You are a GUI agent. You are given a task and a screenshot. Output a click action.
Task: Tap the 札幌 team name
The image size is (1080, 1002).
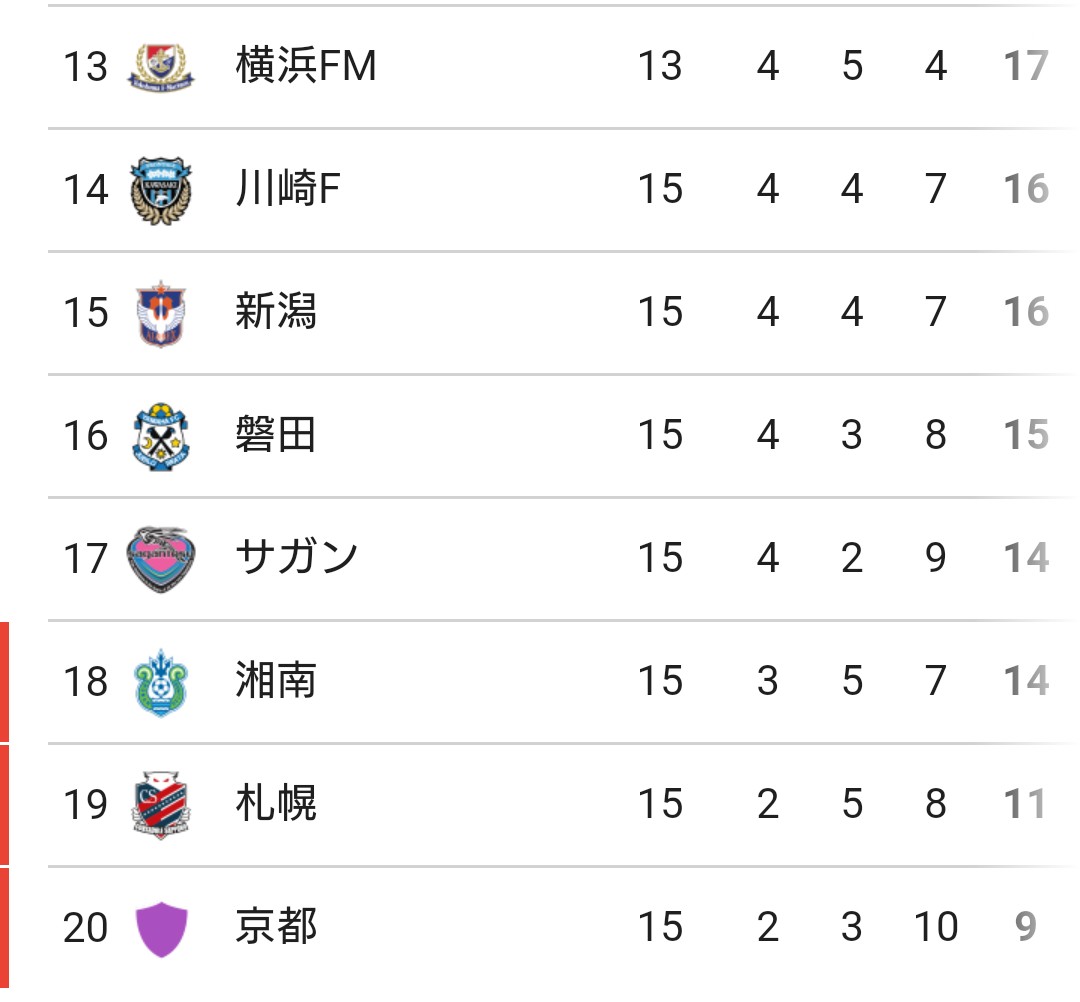(276, 803)
